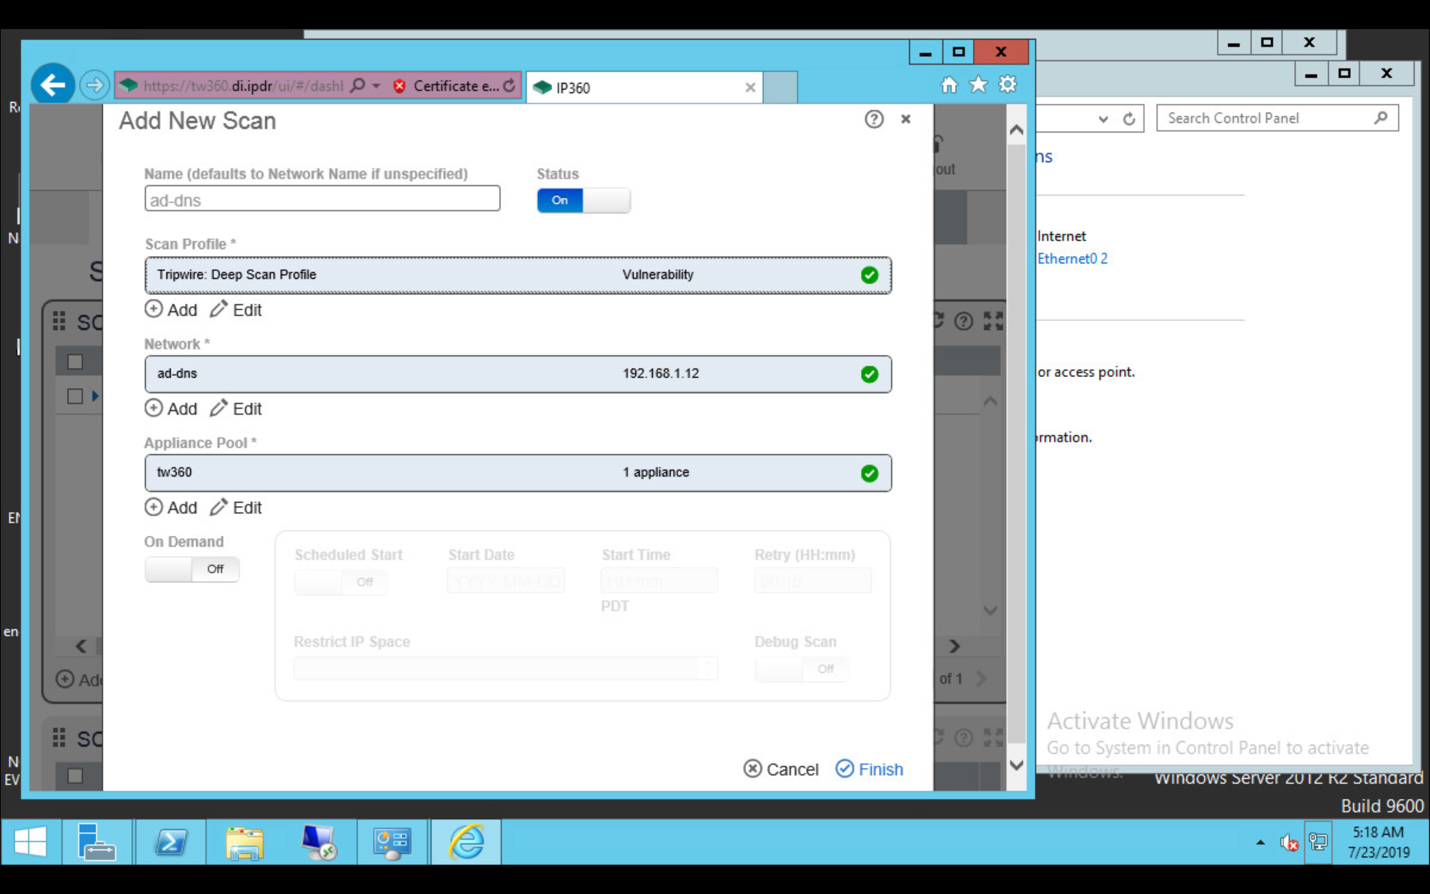This screenshot has height=894, width=1430.
Task: Click the help question mark in Add New Scan dialog
Action: (874, 119)
